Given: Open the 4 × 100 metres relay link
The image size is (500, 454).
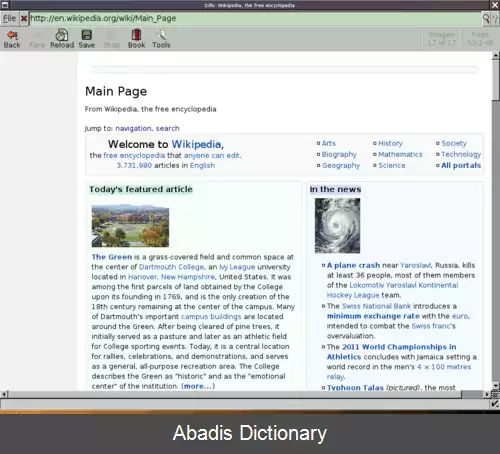Looking at the screenshot, I should point(399,372).
